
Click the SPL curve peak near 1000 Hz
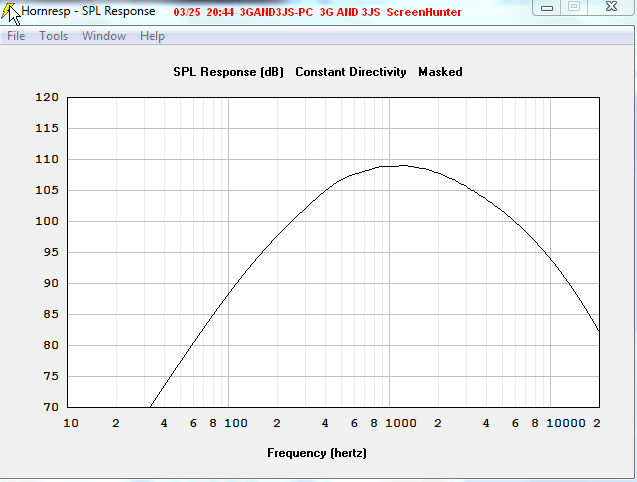click(x=402, y=165)
